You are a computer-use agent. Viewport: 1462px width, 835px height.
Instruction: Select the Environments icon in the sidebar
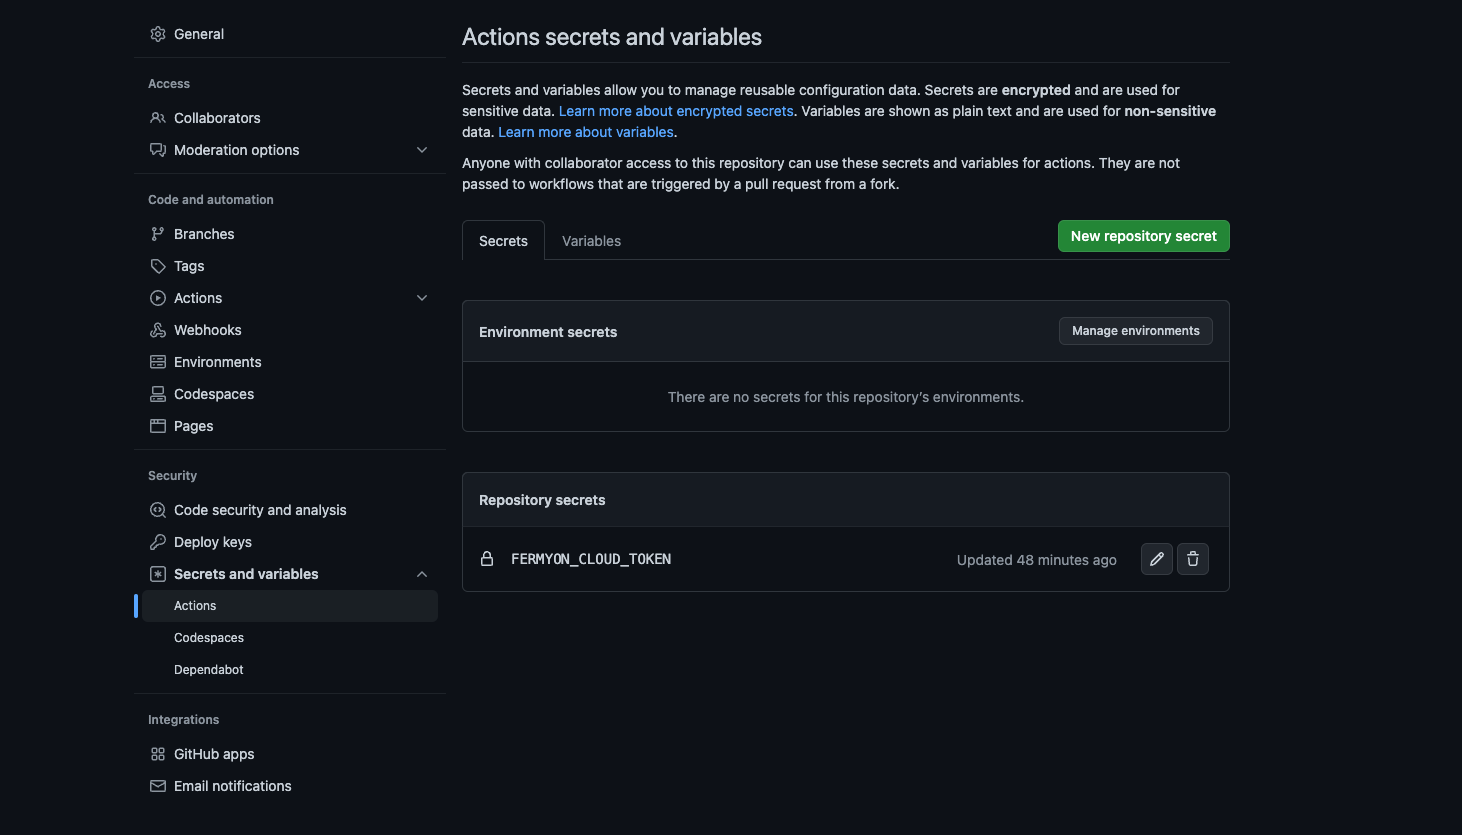[157, 361]
